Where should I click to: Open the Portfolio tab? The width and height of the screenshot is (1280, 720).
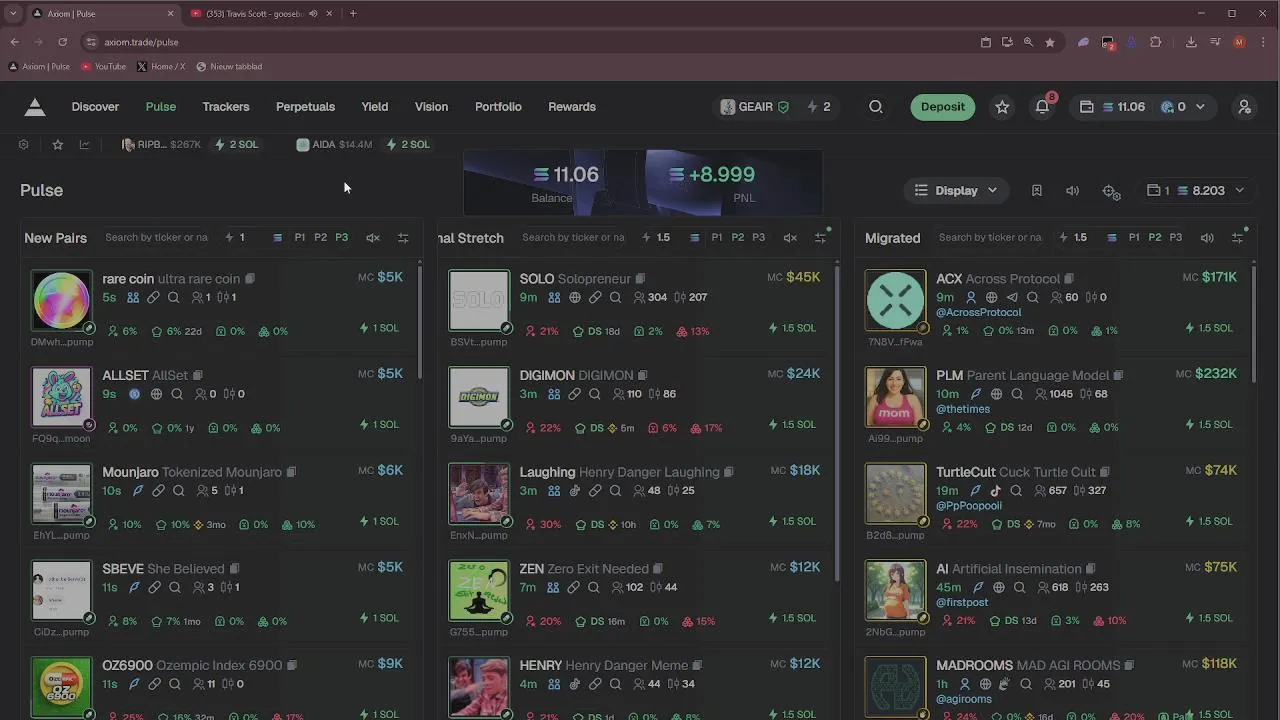pos(498,107)
